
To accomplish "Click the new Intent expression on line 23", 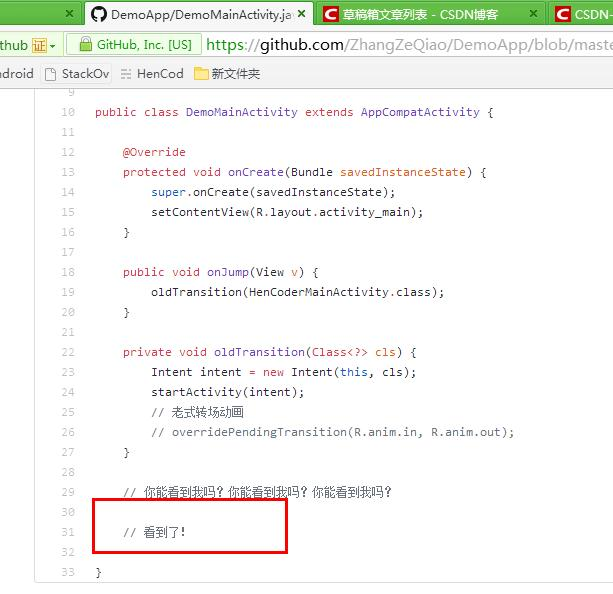I will [339, 372].
